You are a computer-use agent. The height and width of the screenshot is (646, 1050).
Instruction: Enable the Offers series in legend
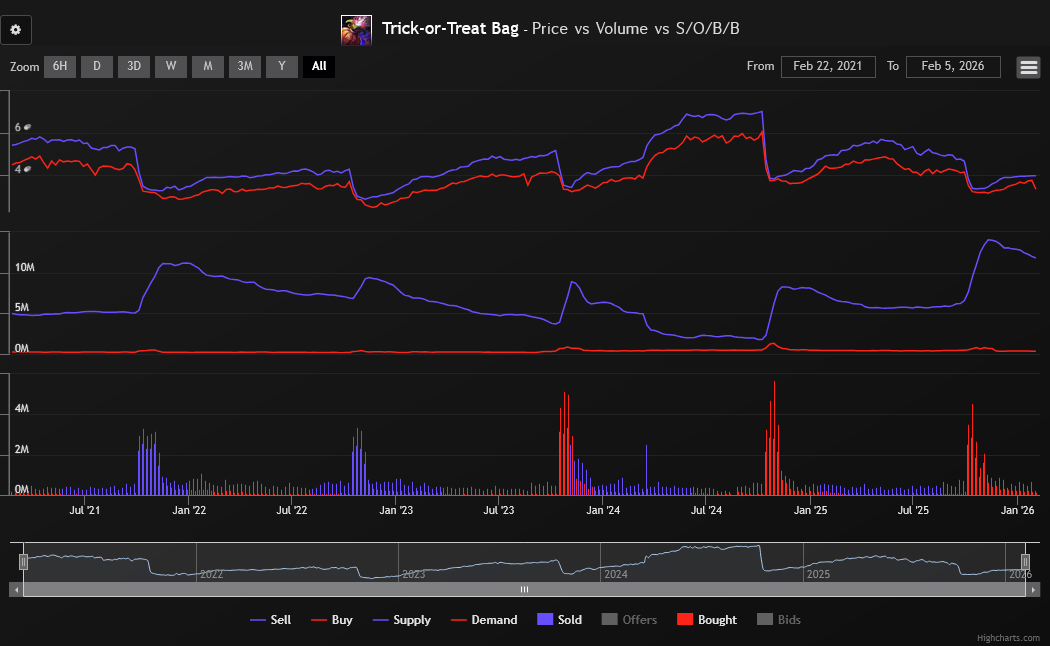(x=629, y=620)
